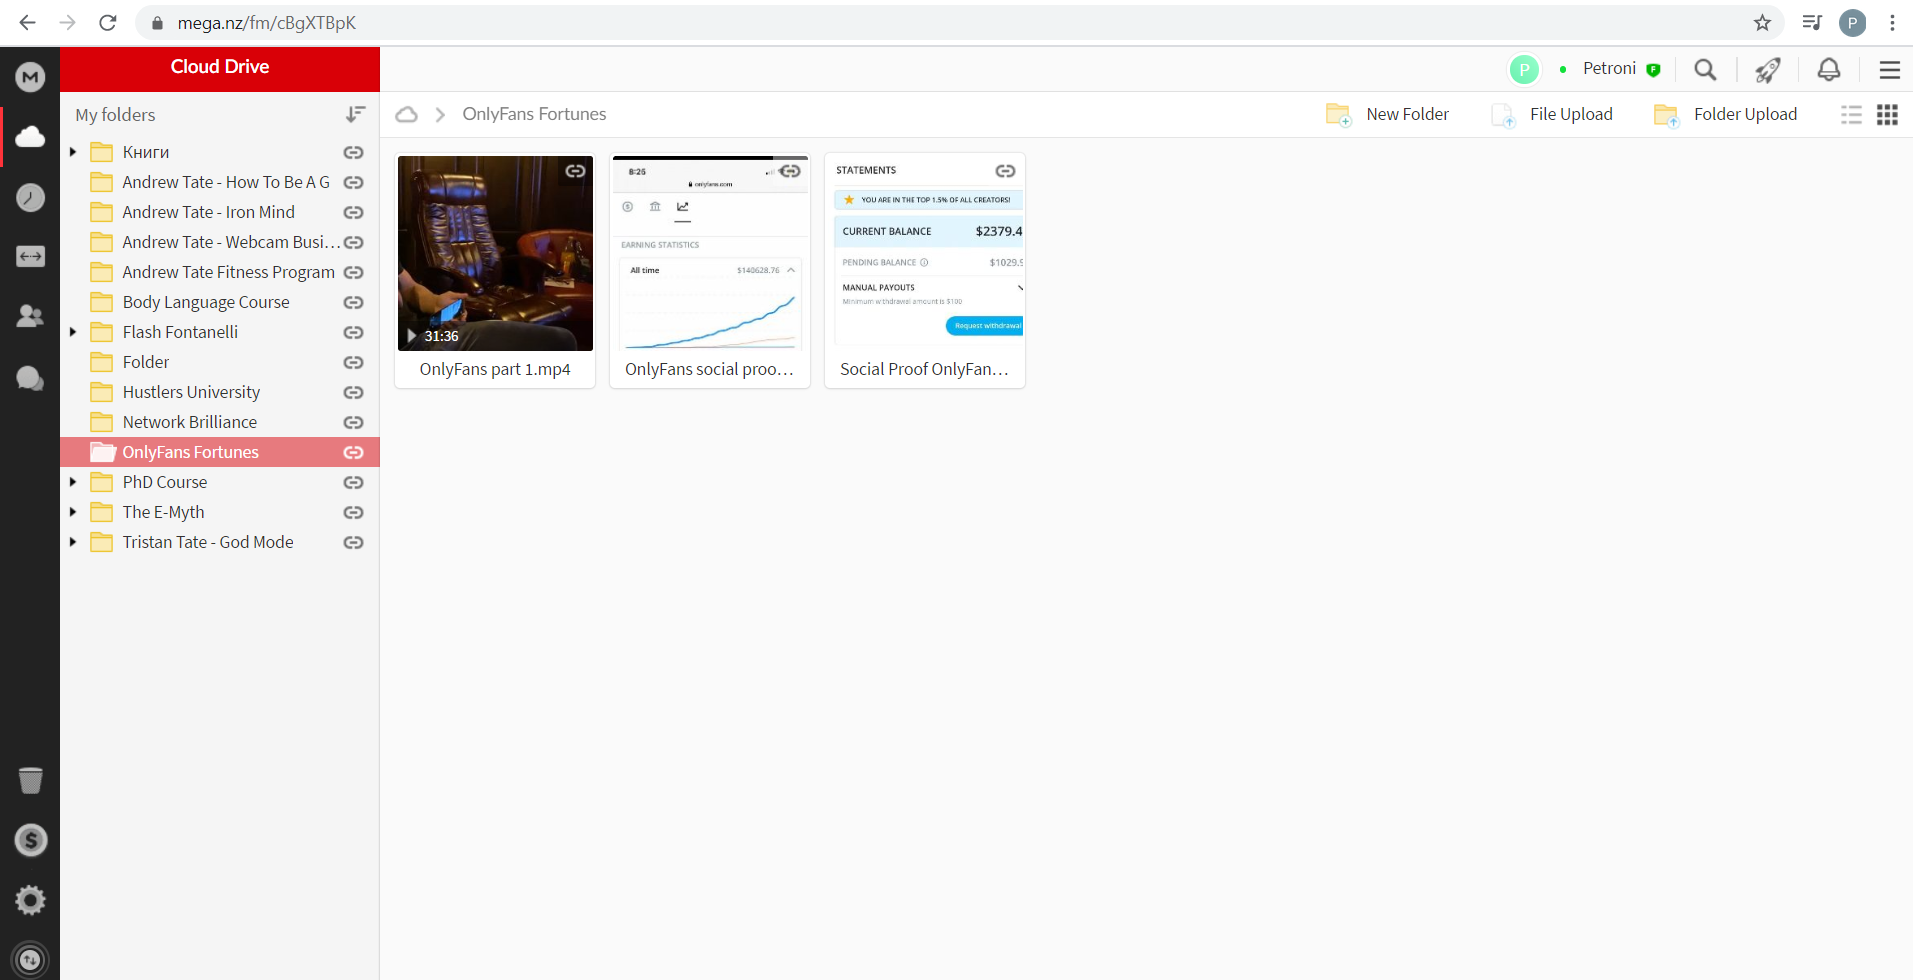
Task: Open the hamburger main menu
Action: click(1889, 69)
